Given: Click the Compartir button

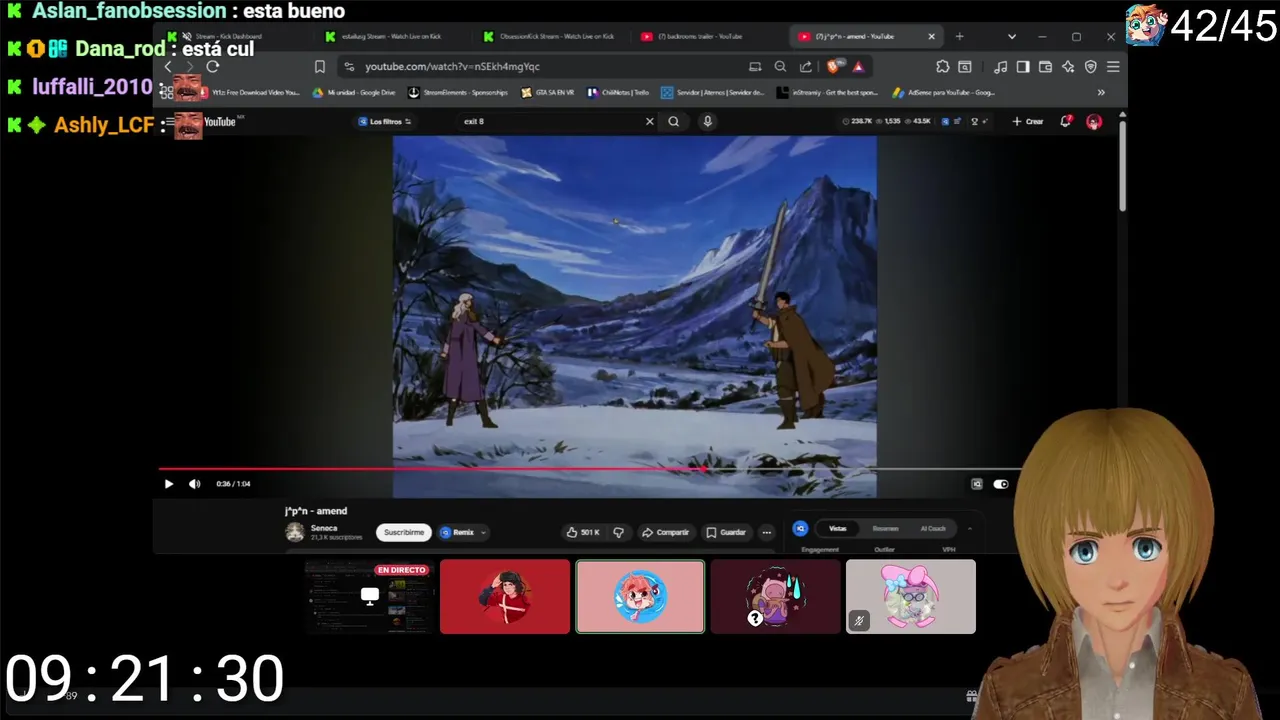Looking at the screenshot, I should coord(665,532).
